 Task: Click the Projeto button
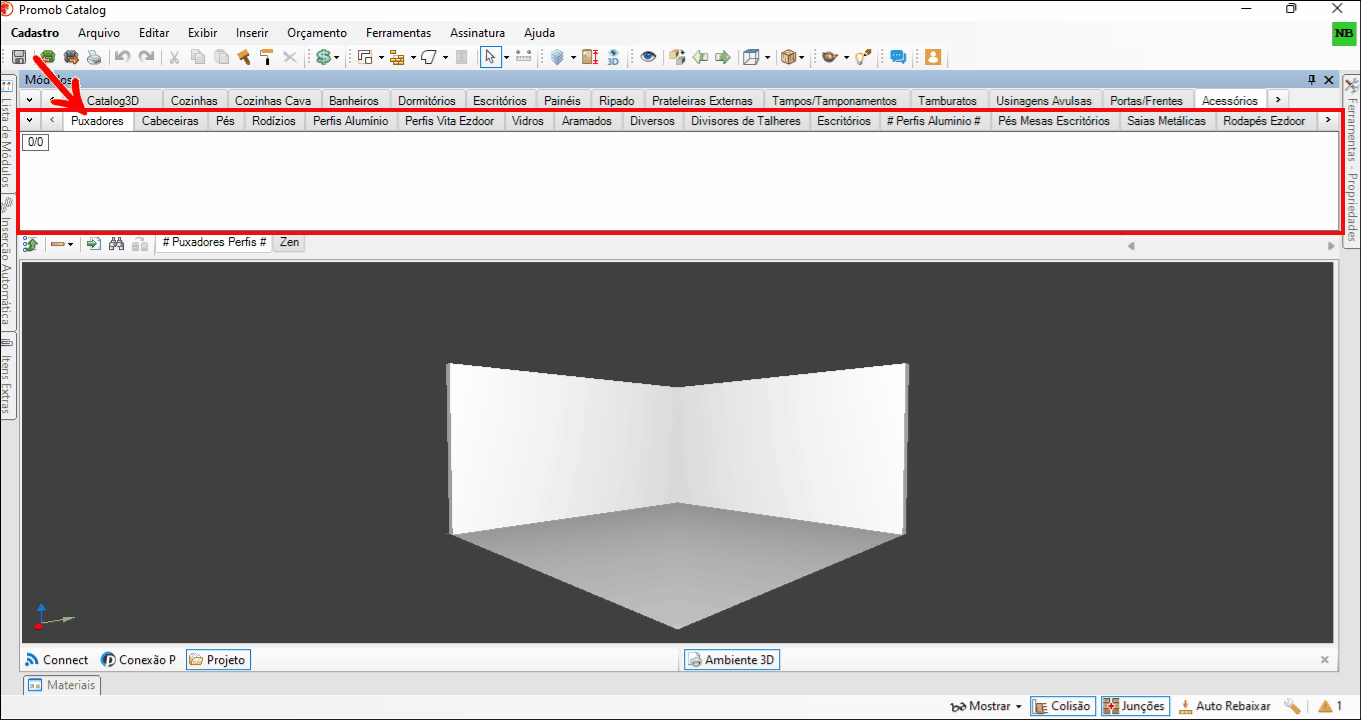pyautogui.click(x=218, y=660)
